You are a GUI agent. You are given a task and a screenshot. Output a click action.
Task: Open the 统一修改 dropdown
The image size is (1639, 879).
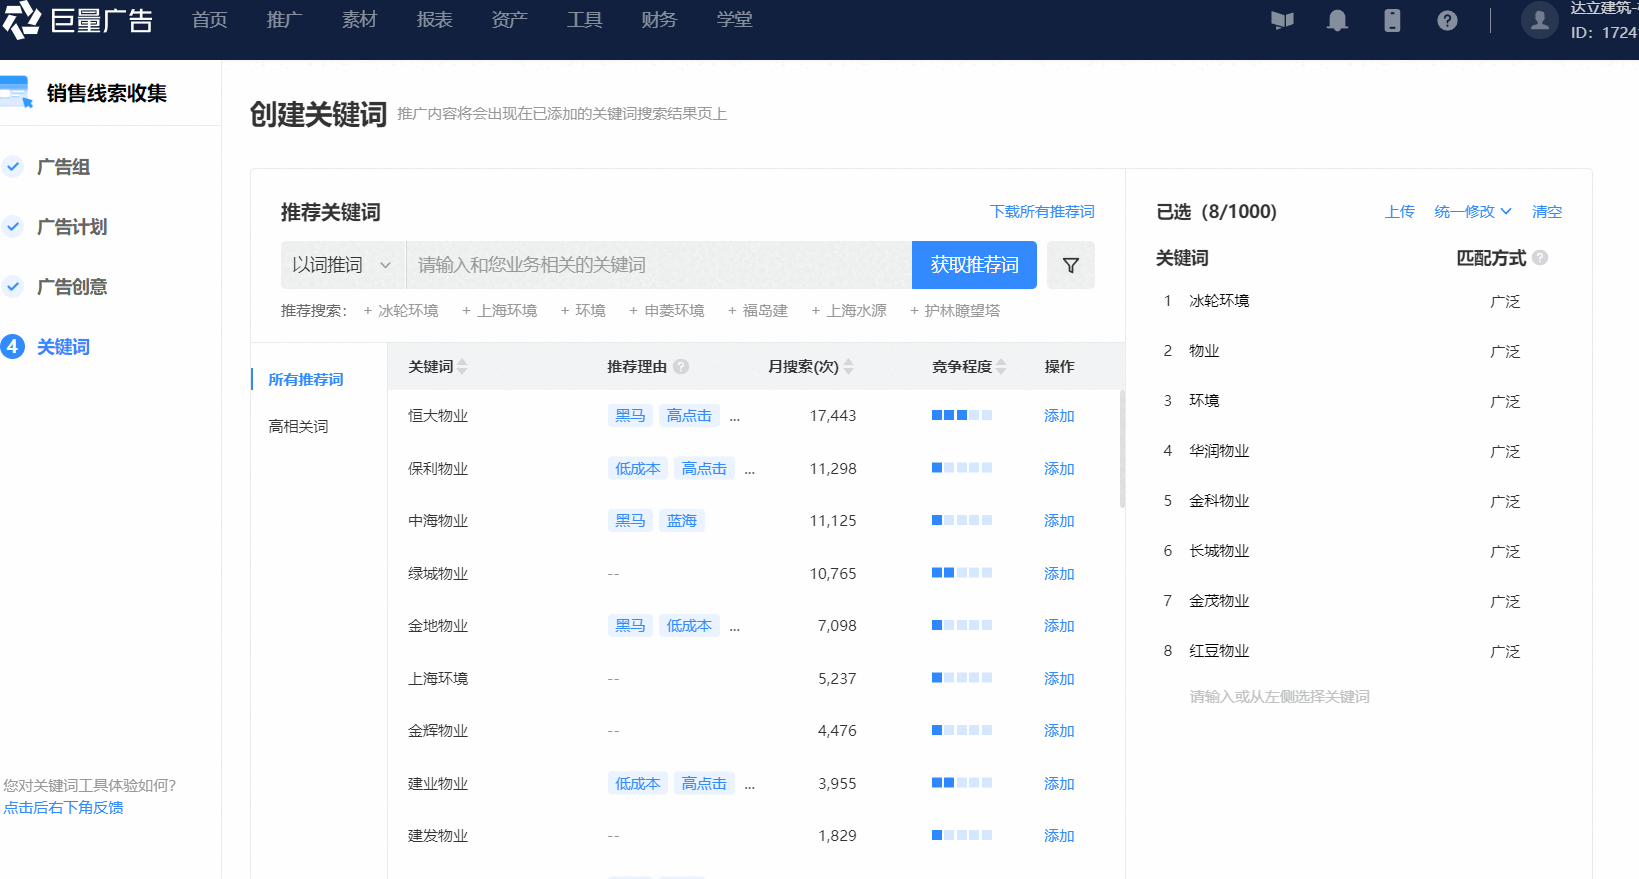(1472, 212)
